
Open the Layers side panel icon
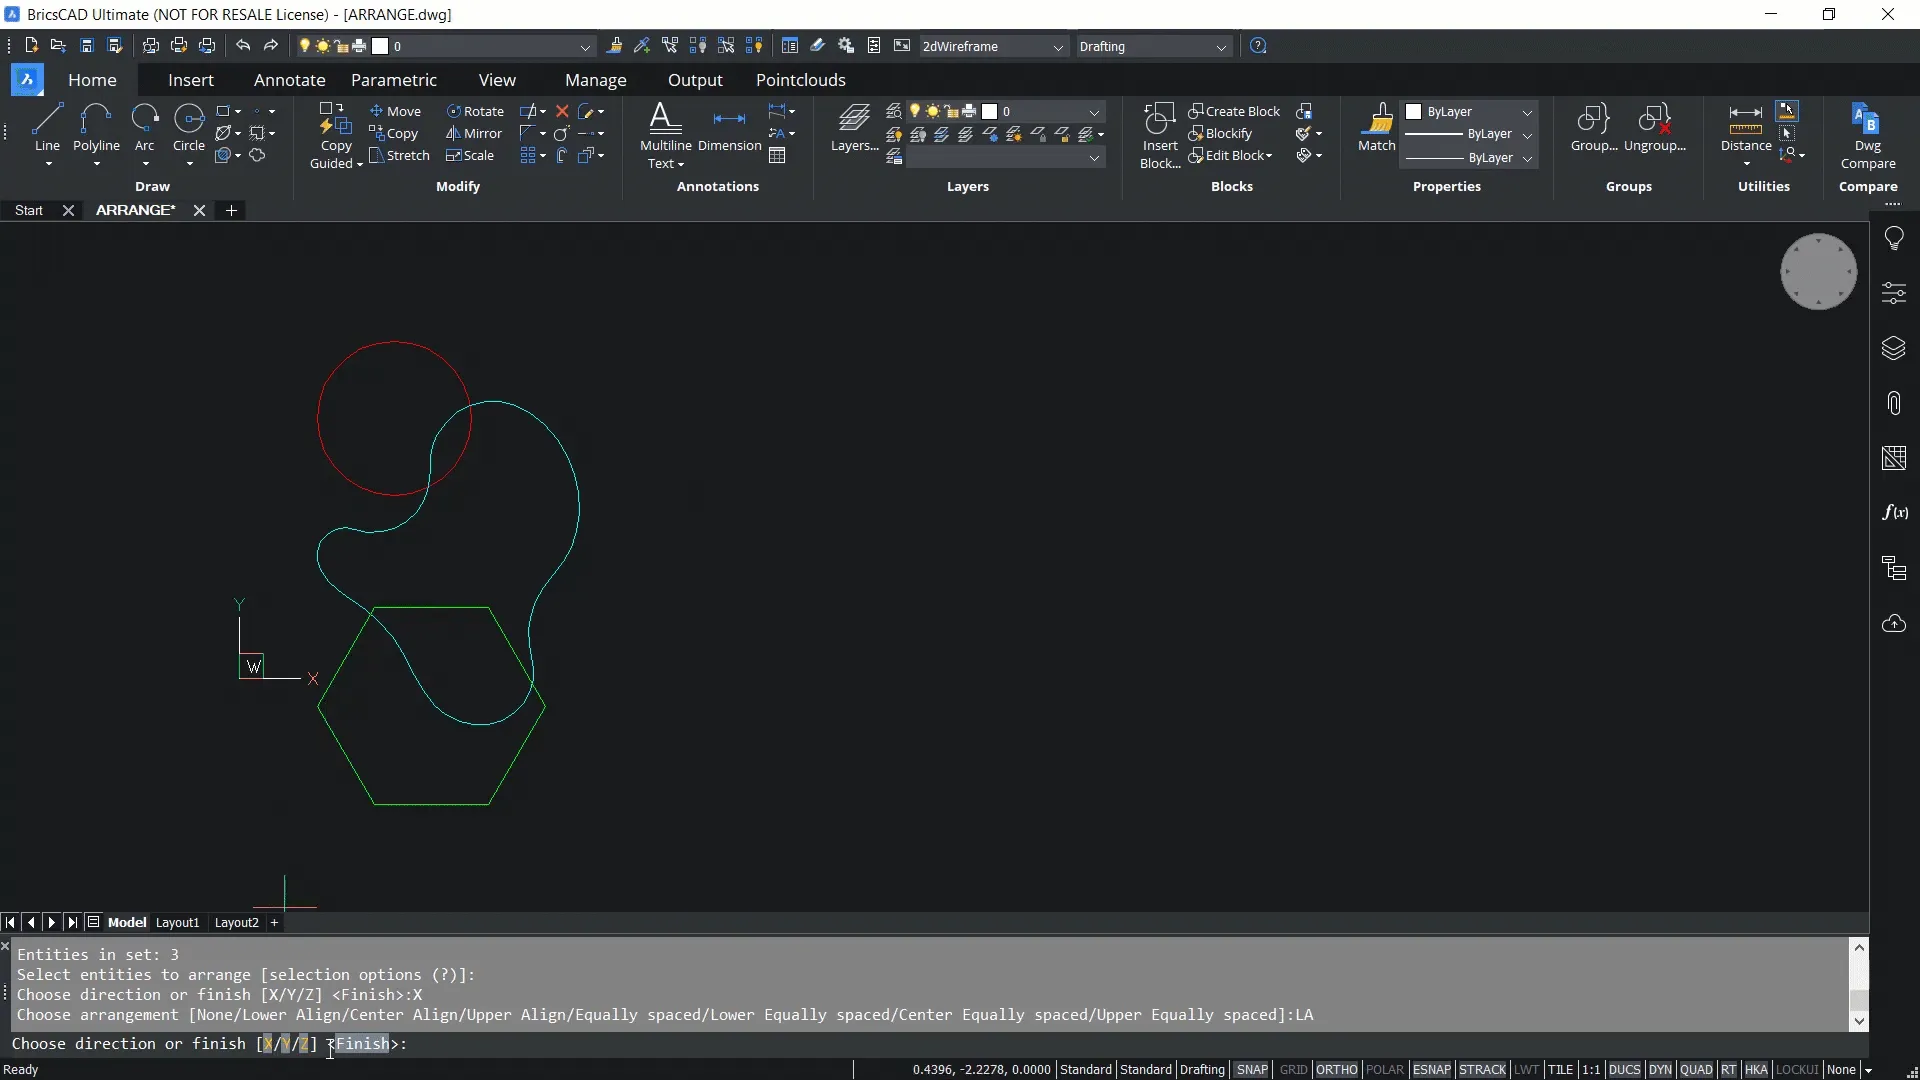[x=1894, y=348]
